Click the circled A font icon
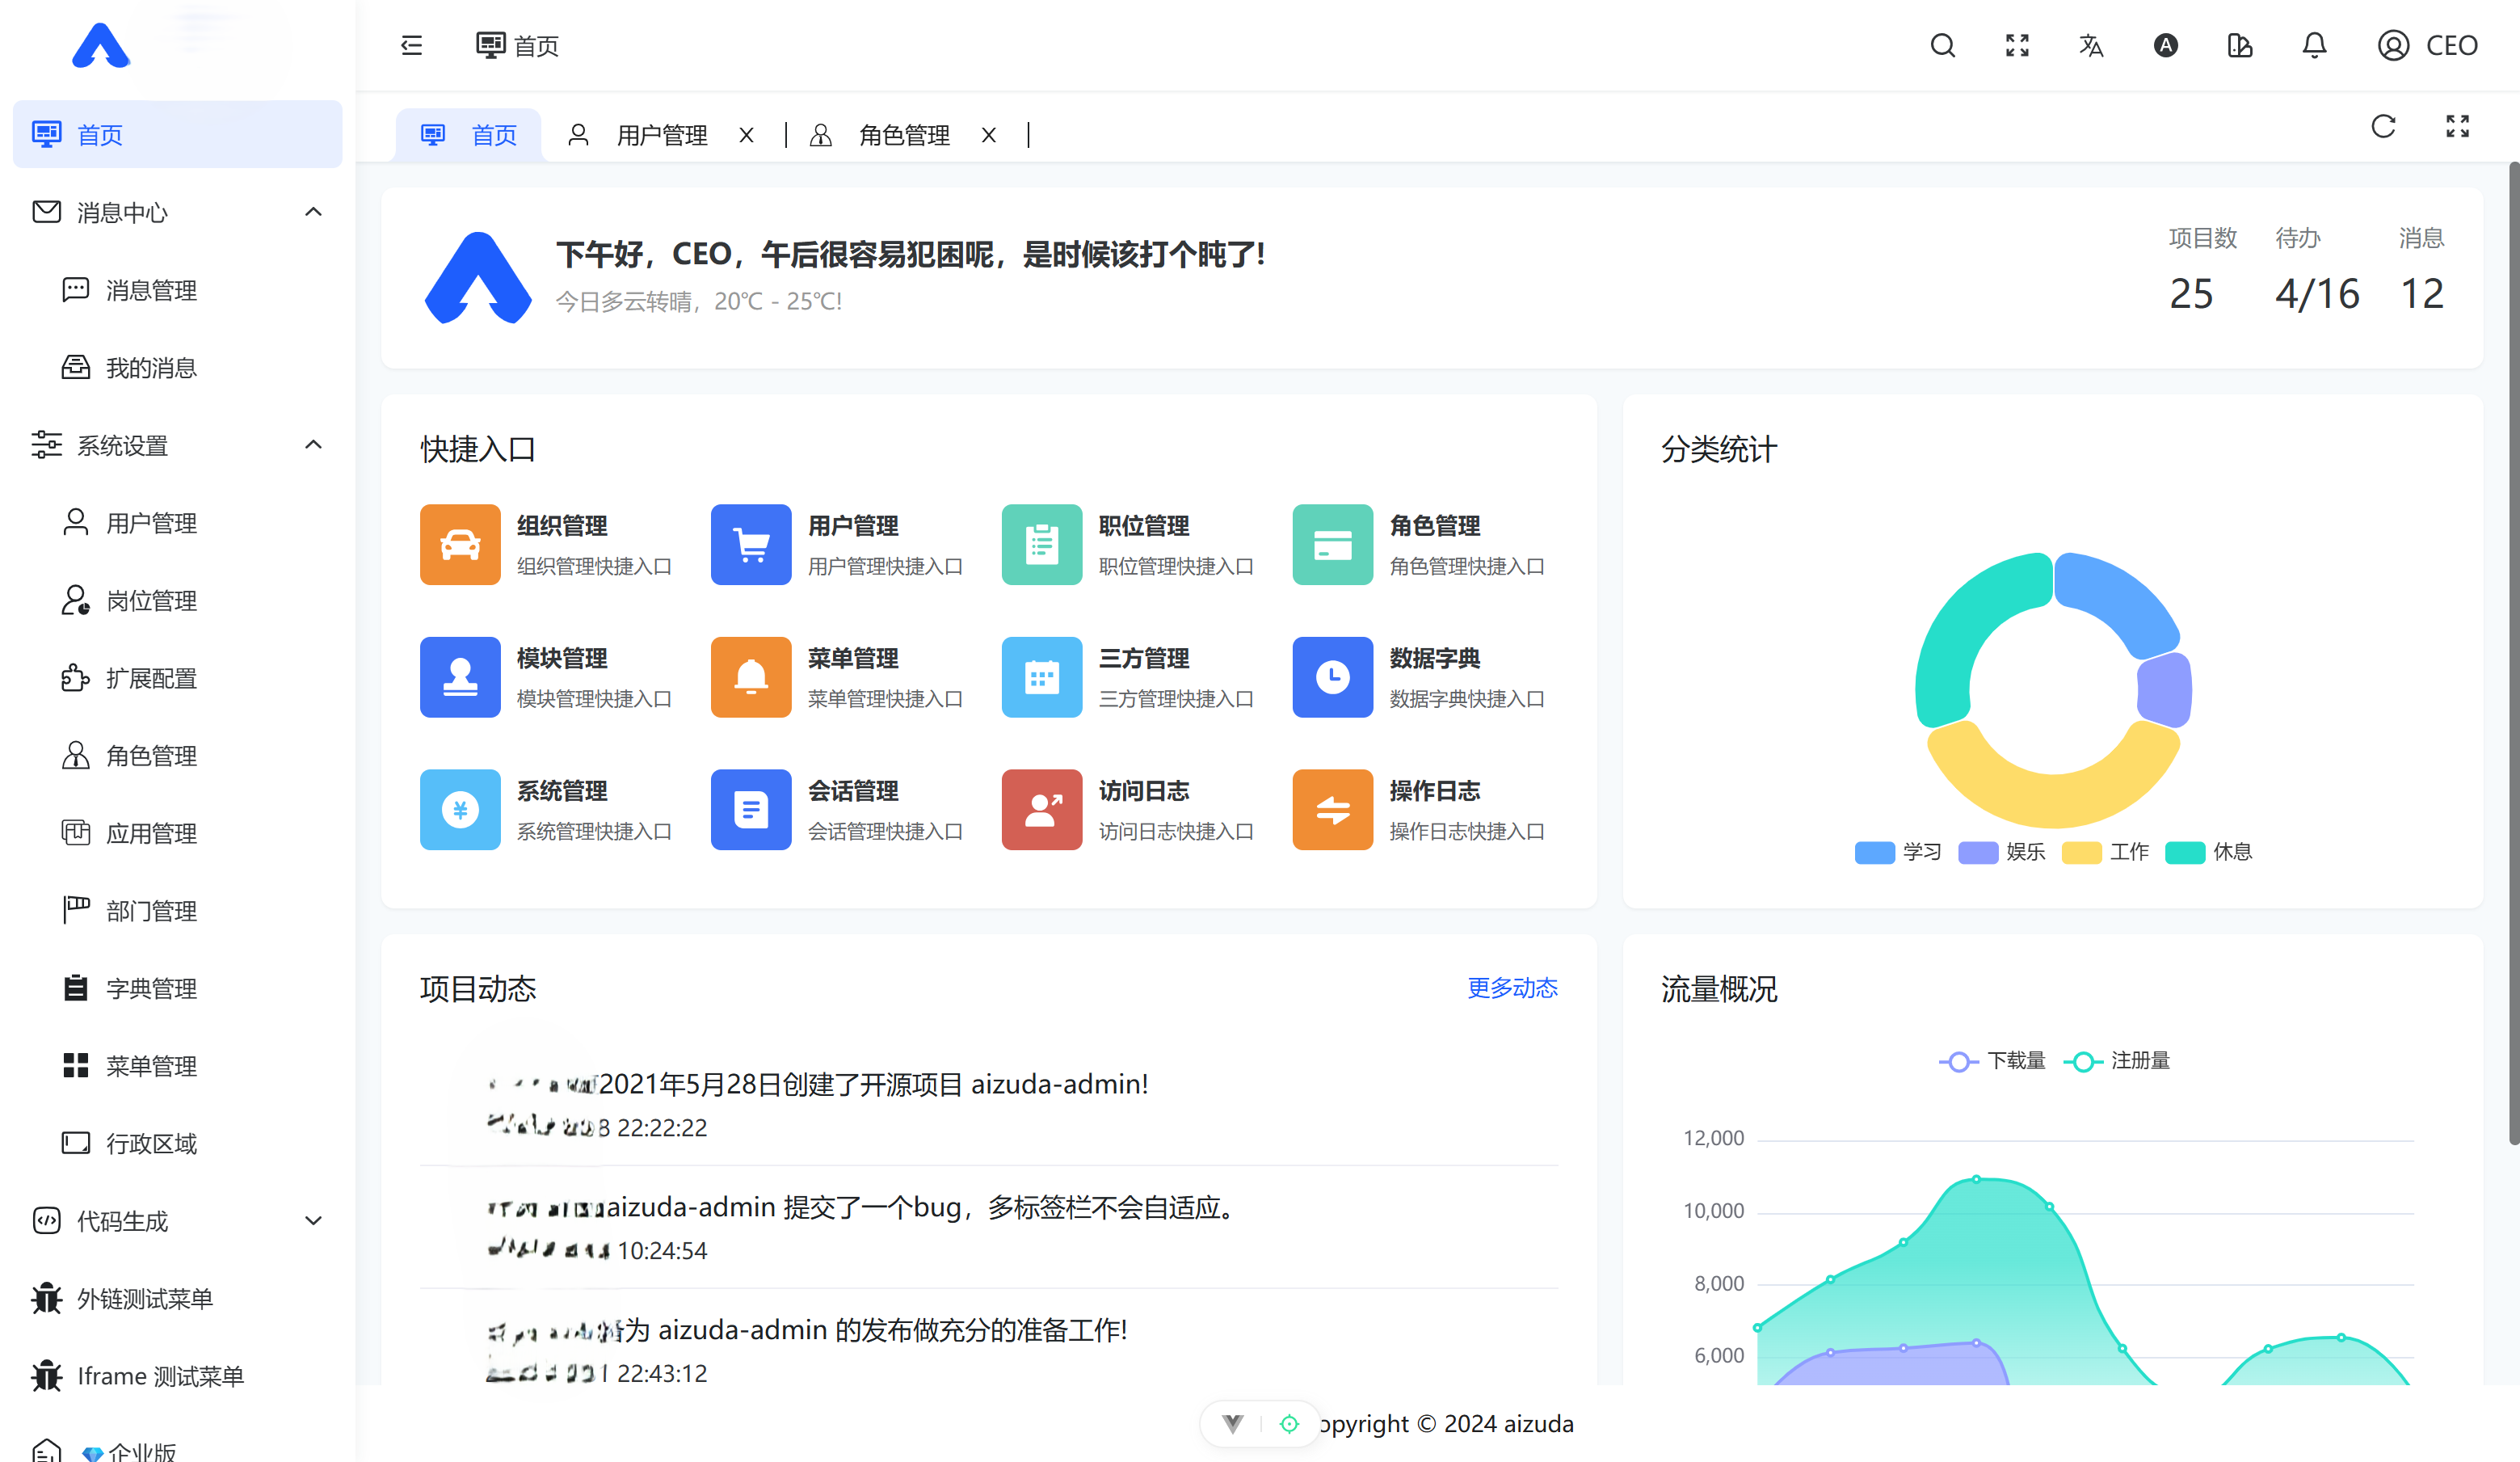Viewport: 2520px width, 1462px height. tap(2165, 45)
